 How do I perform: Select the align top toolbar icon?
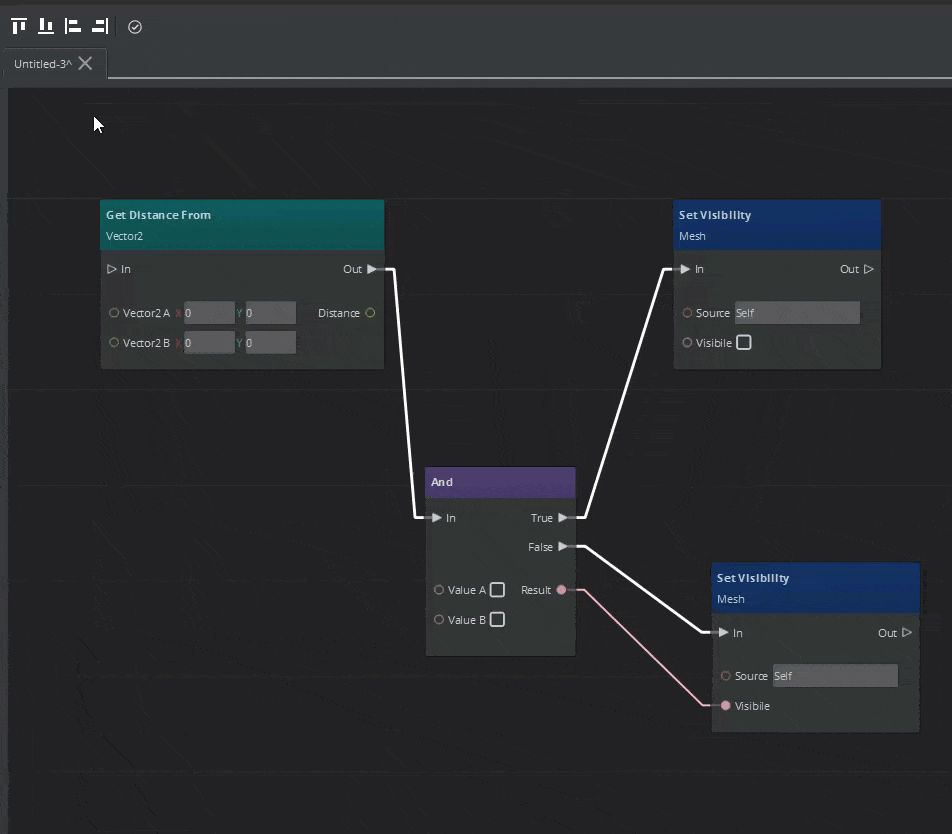pos(18,25)
